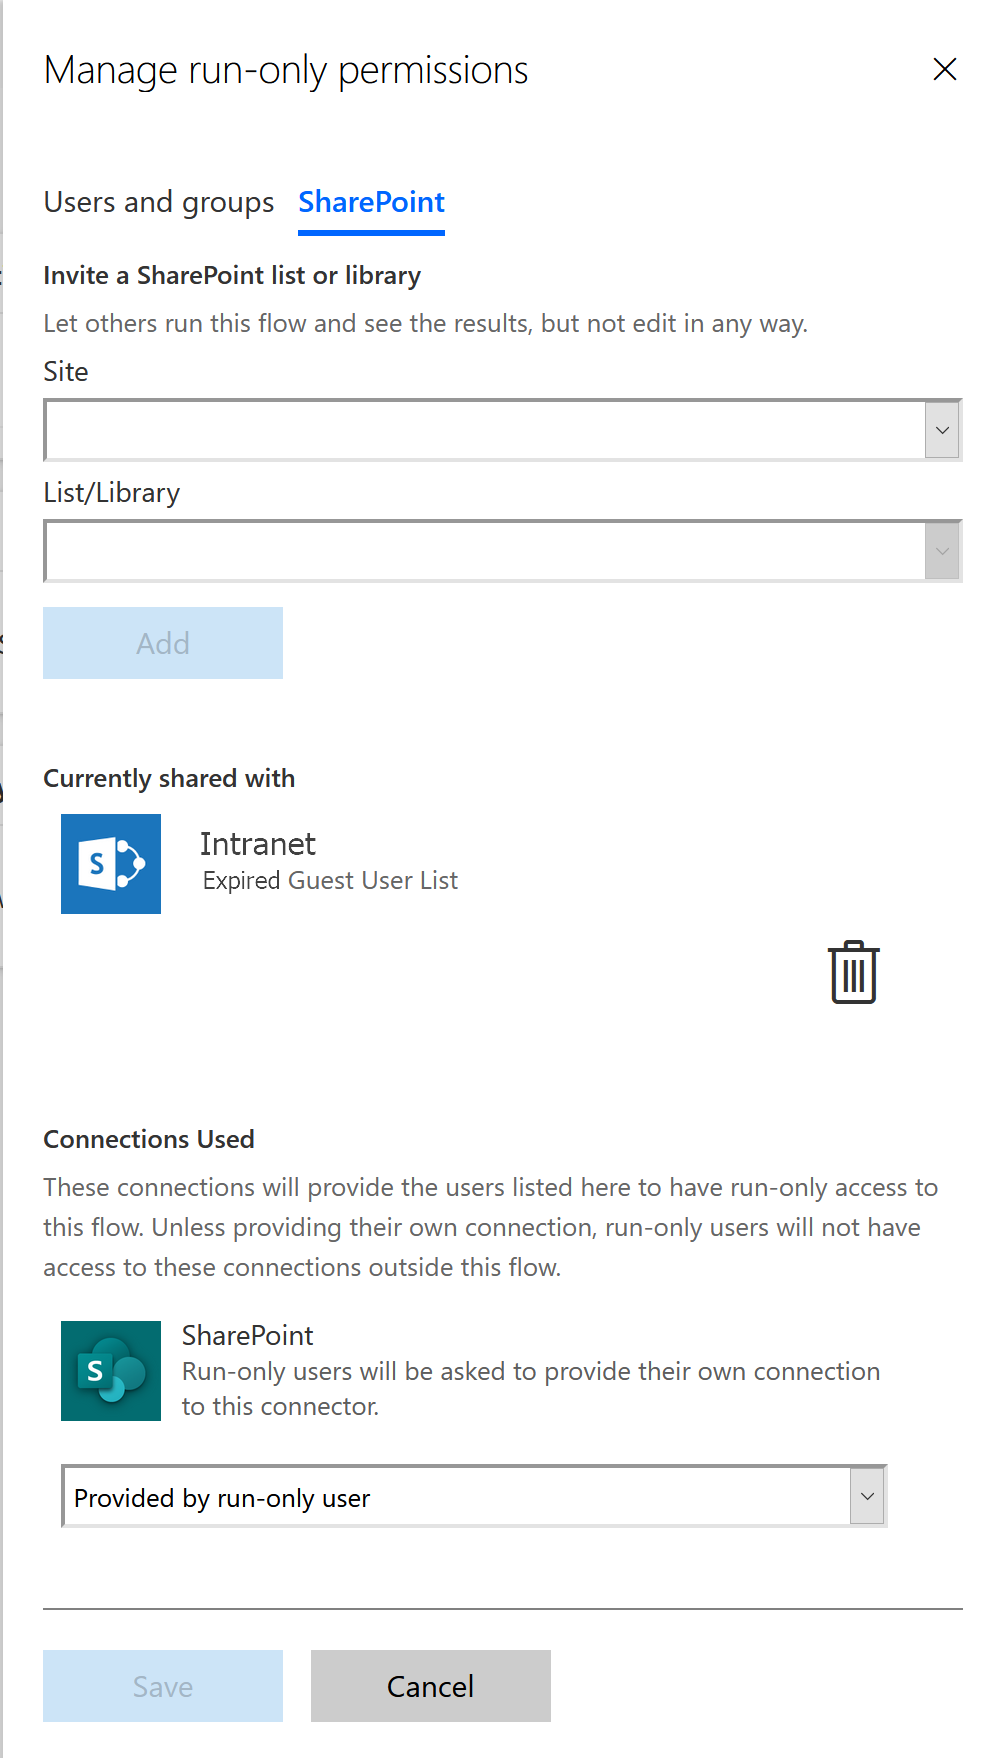Click the Save button
The height and width of the screenshot is (1758, 1003).
(x=163, y=1686)
